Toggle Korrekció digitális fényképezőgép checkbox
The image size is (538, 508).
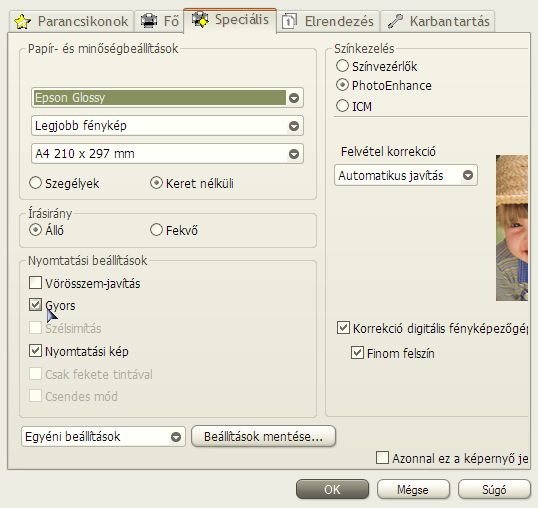[343, 328]
